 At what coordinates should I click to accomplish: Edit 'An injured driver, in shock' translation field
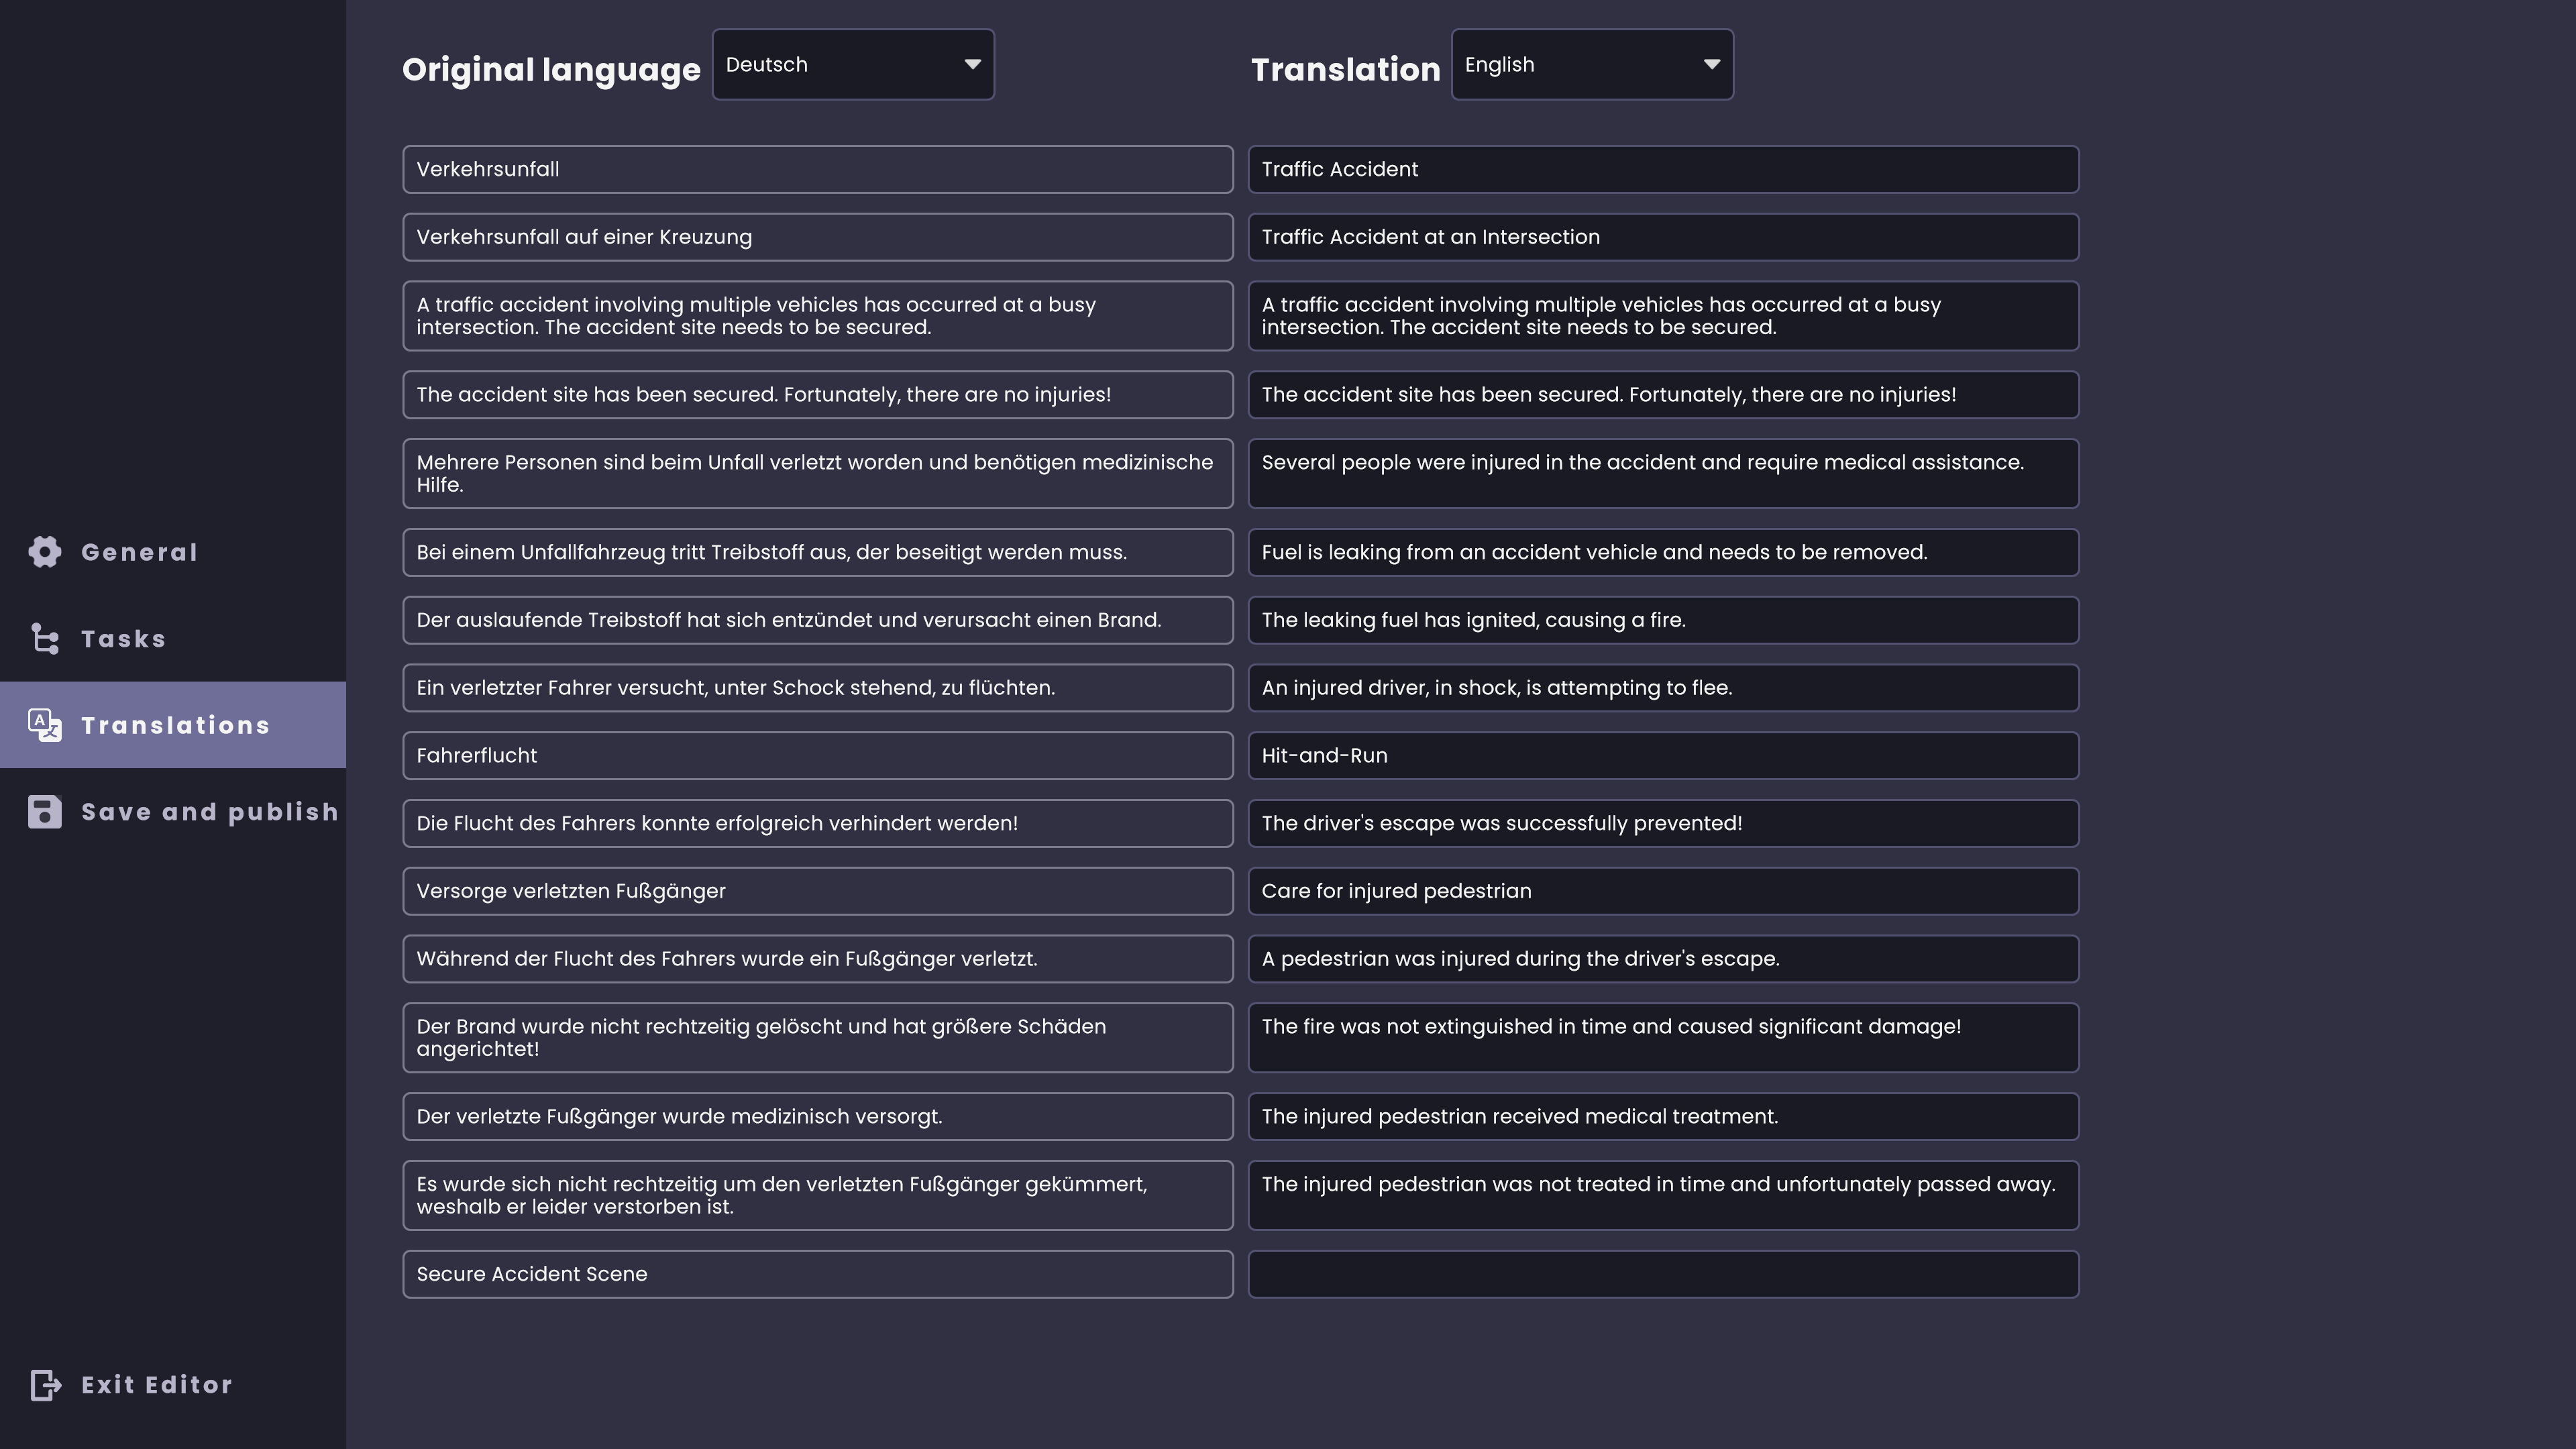(1663, 688)
